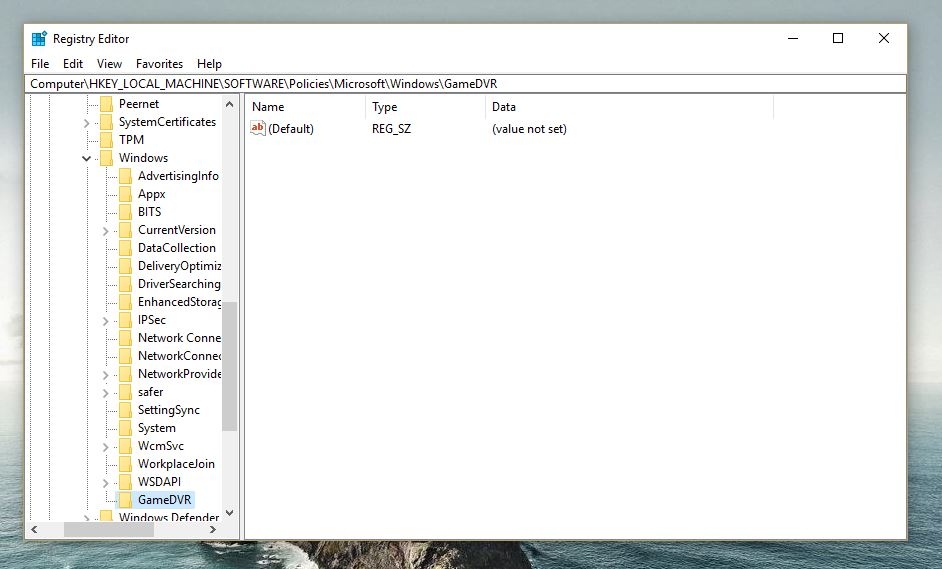The height and width of the screenshot is (569, 942).
Task: Select the DriverSearching folder icon
Action: tap(126, 284)
